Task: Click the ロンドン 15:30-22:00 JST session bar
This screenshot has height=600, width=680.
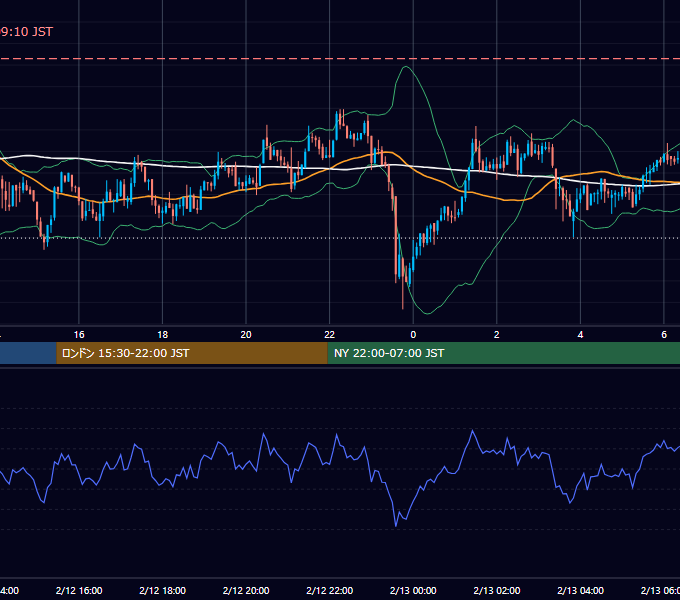Action: [192, 353]
